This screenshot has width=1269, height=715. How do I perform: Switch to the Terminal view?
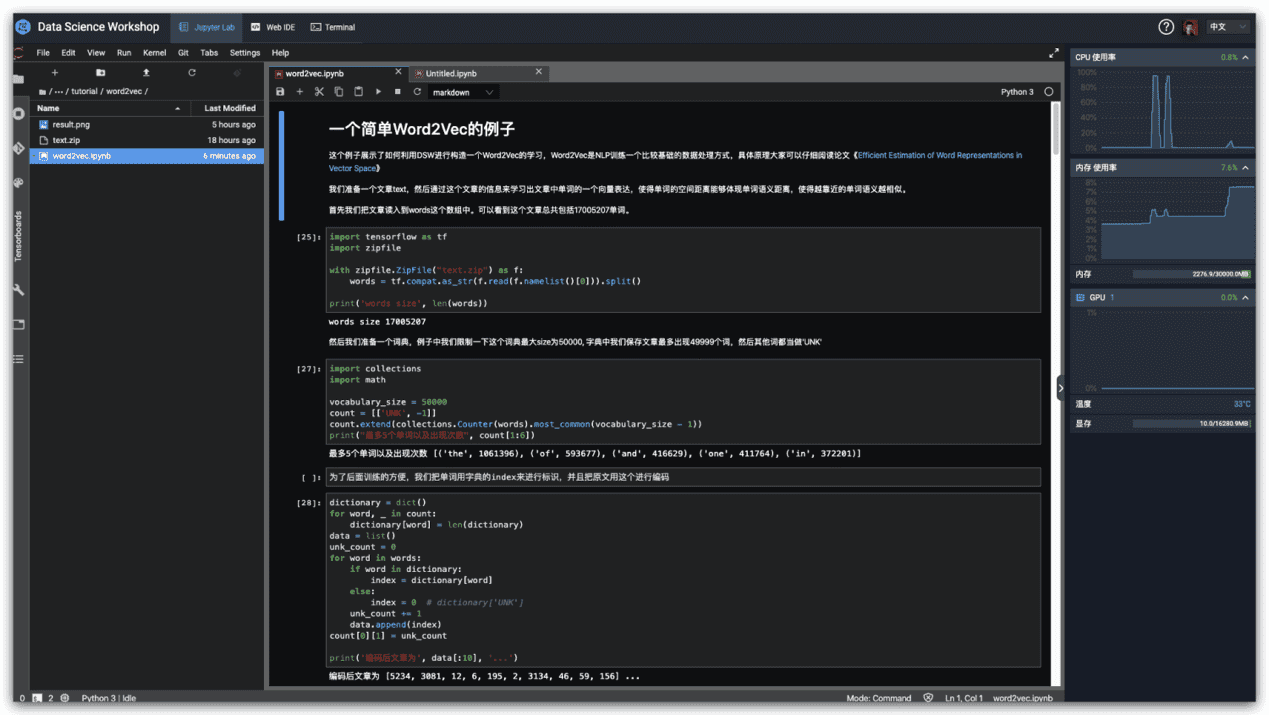[x=333, y=27]
